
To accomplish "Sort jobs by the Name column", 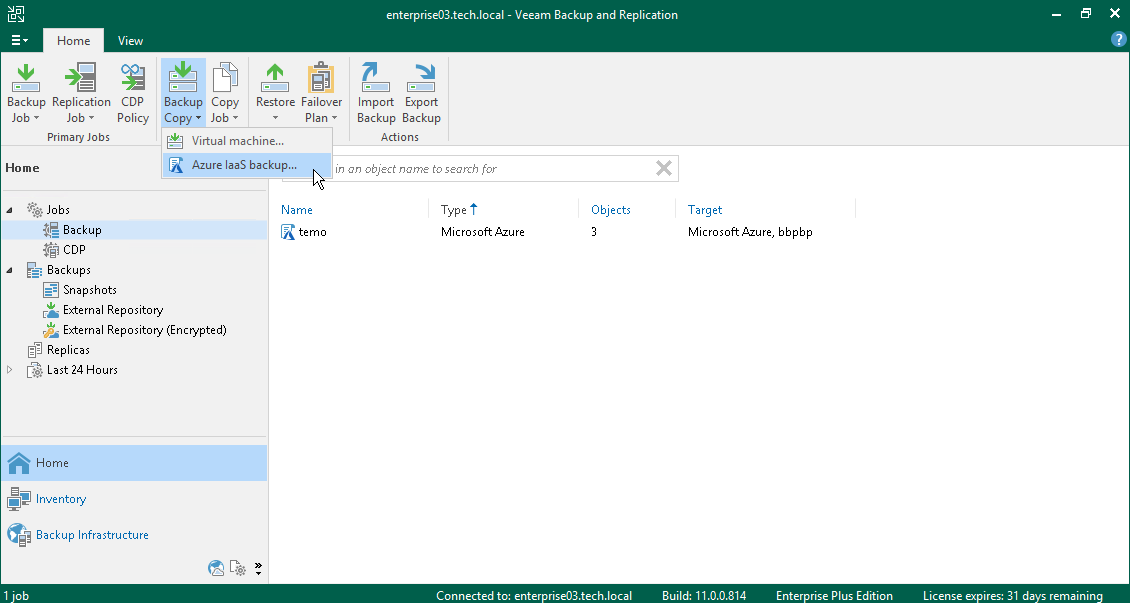I will click(297, 210).
